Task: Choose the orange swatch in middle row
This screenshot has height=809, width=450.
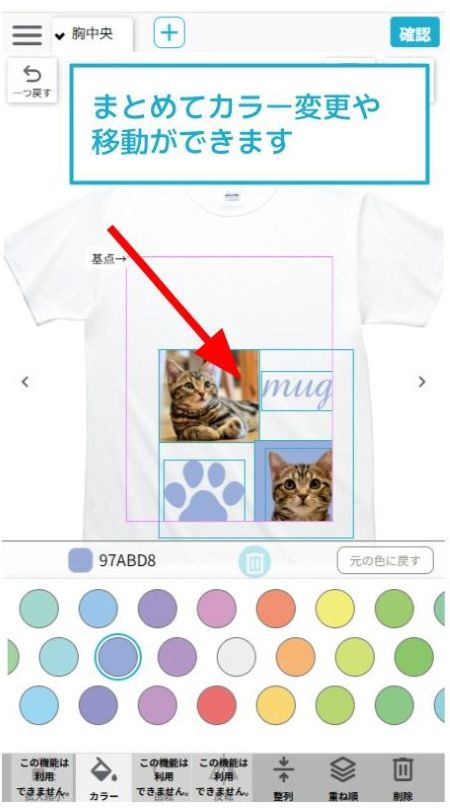Action: [x=296, y=657]
